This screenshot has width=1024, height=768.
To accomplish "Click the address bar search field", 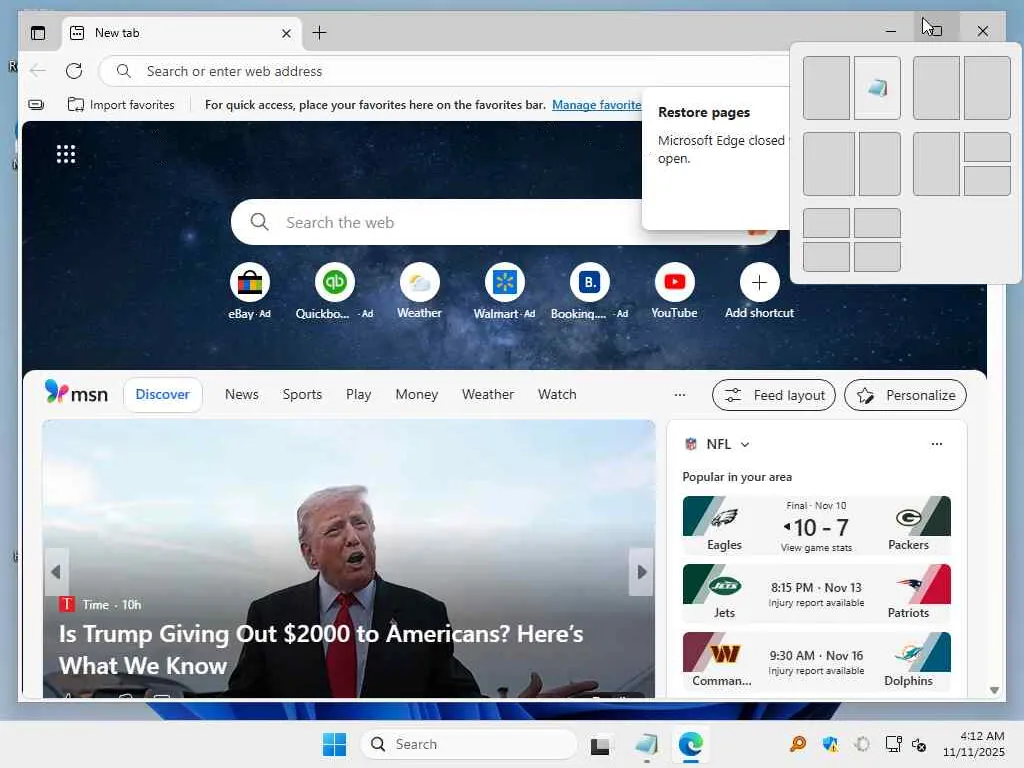I will pyautogui.click(x=444, y=71).
